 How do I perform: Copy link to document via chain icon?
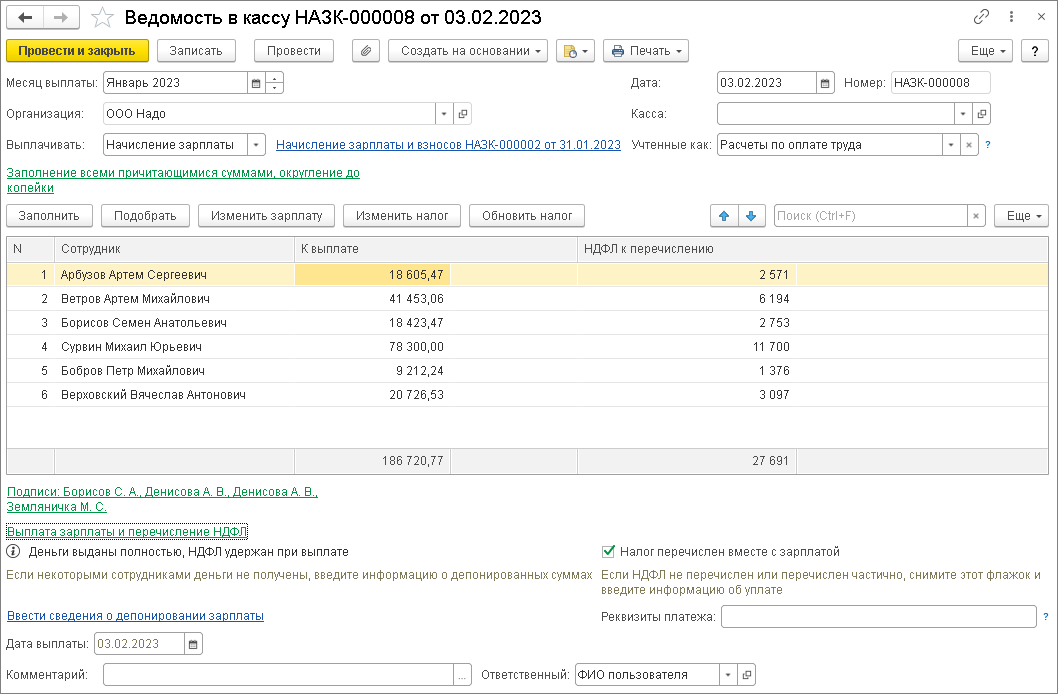pos(981,18)
